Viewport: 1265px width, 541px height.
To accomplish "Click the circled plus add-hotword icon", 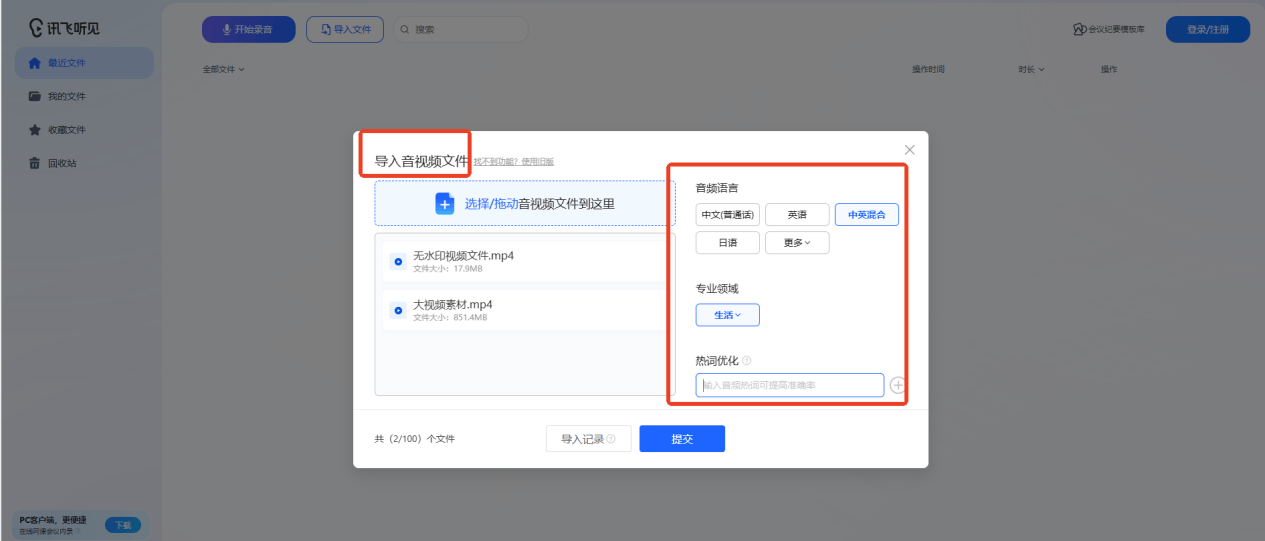I will (898, 385).
